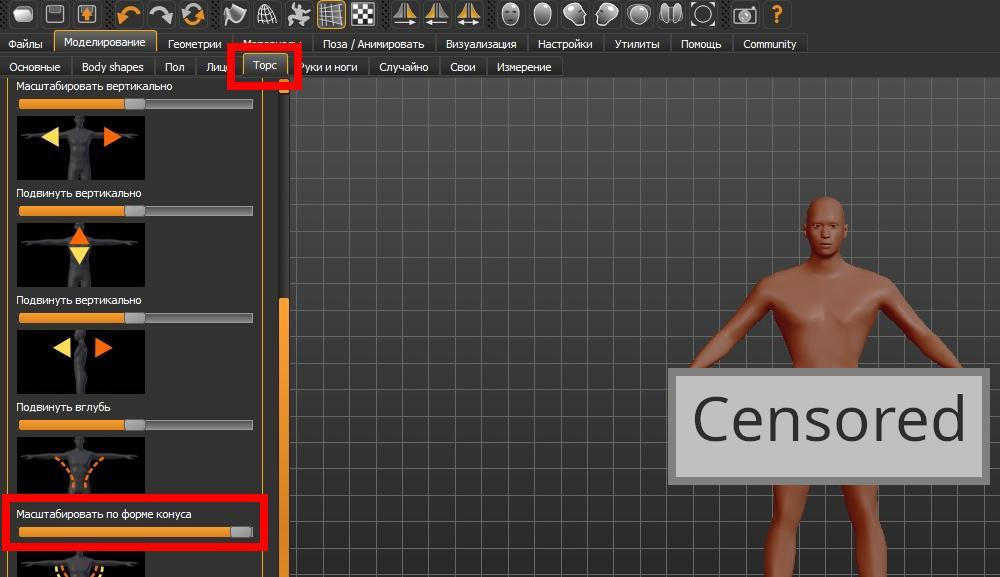Open the Свои sub-tab
1000x577 pixels.
(x=463, y=67)
